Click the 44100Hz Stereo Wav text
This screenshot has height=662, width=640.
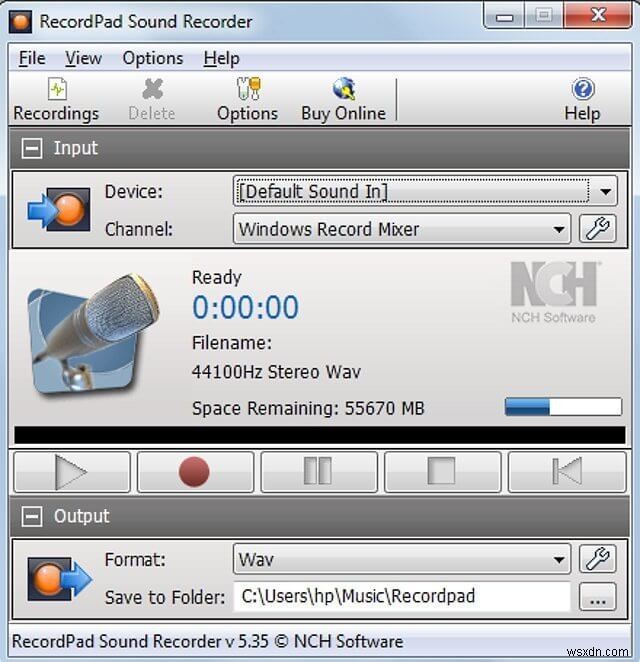(276, 372)
